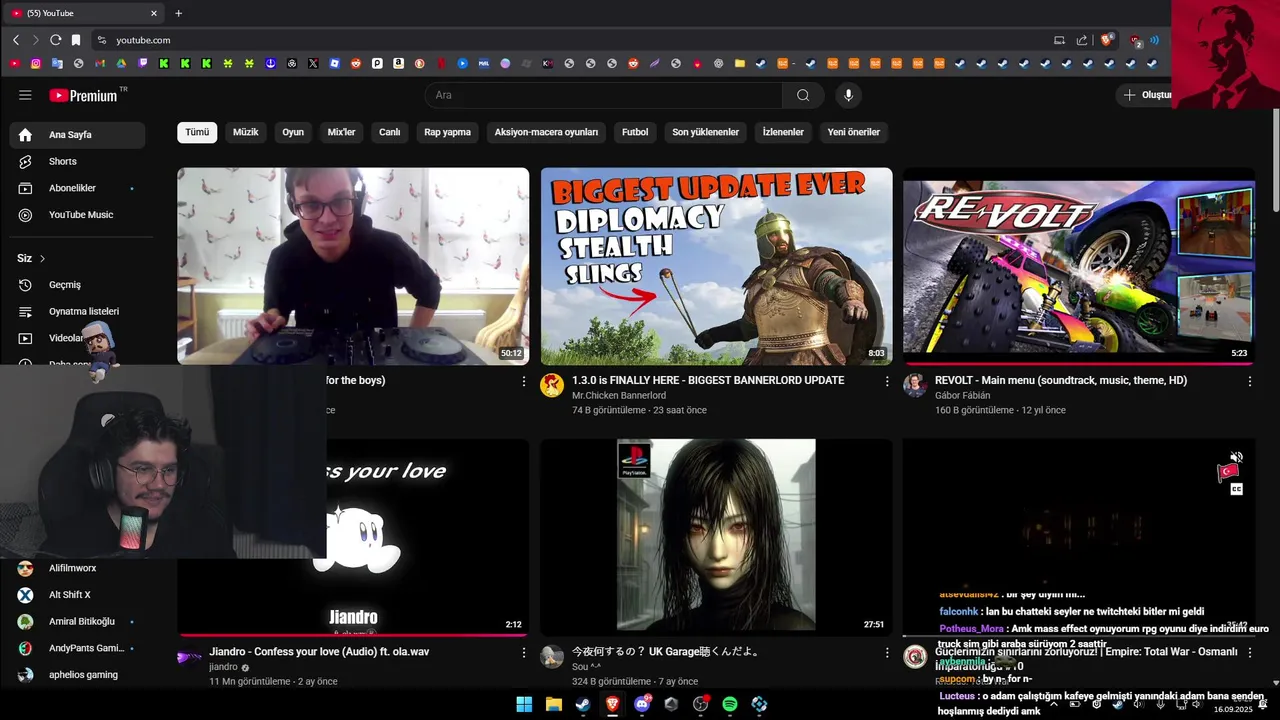Select the Futbol filter chip
1280x720 pixels.
point(635,132)
